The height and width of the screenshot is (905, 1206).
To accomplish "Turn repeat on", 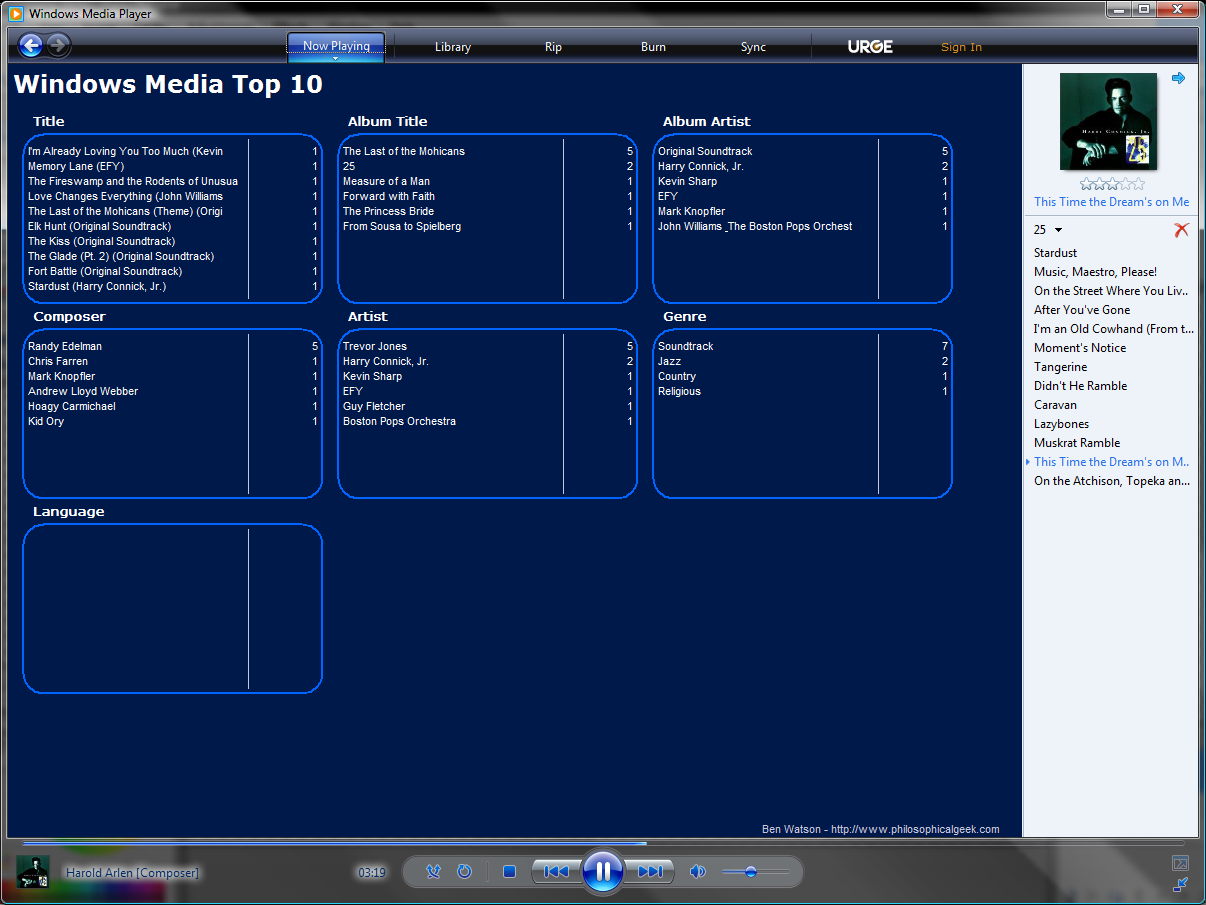I will pyautogui.click(x=464, y=872).
